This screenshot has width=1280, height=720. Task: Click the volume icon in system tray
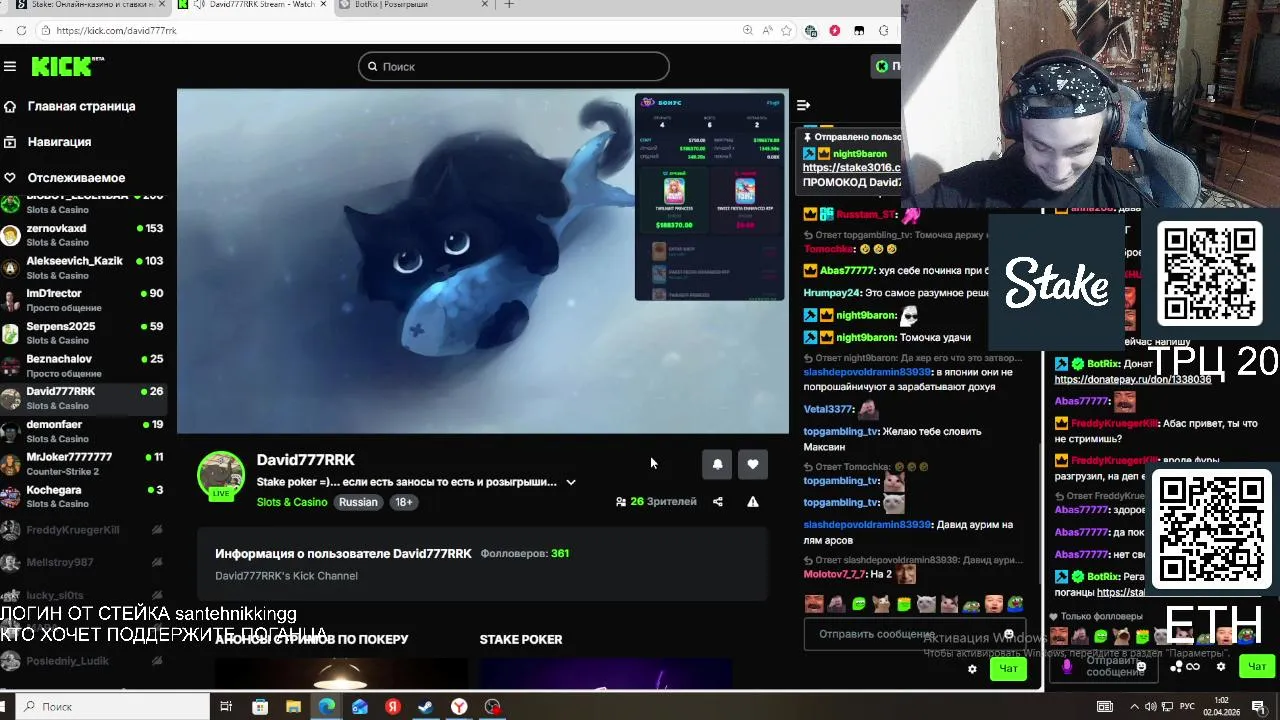pos(1150,707)
